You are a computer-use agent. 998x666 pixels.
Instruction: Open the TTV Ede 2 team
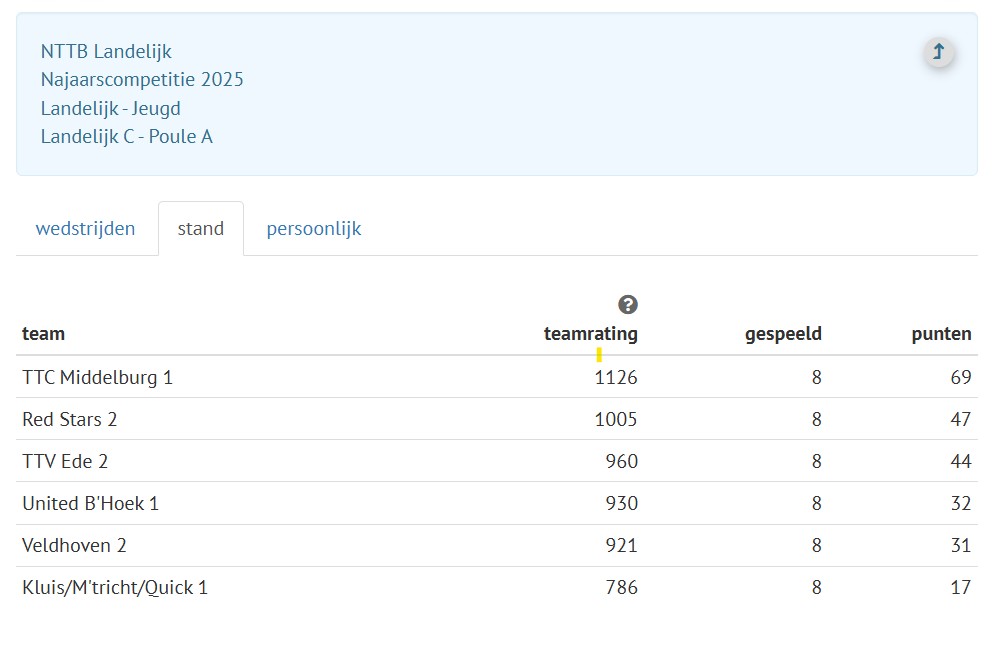[65, 462]
